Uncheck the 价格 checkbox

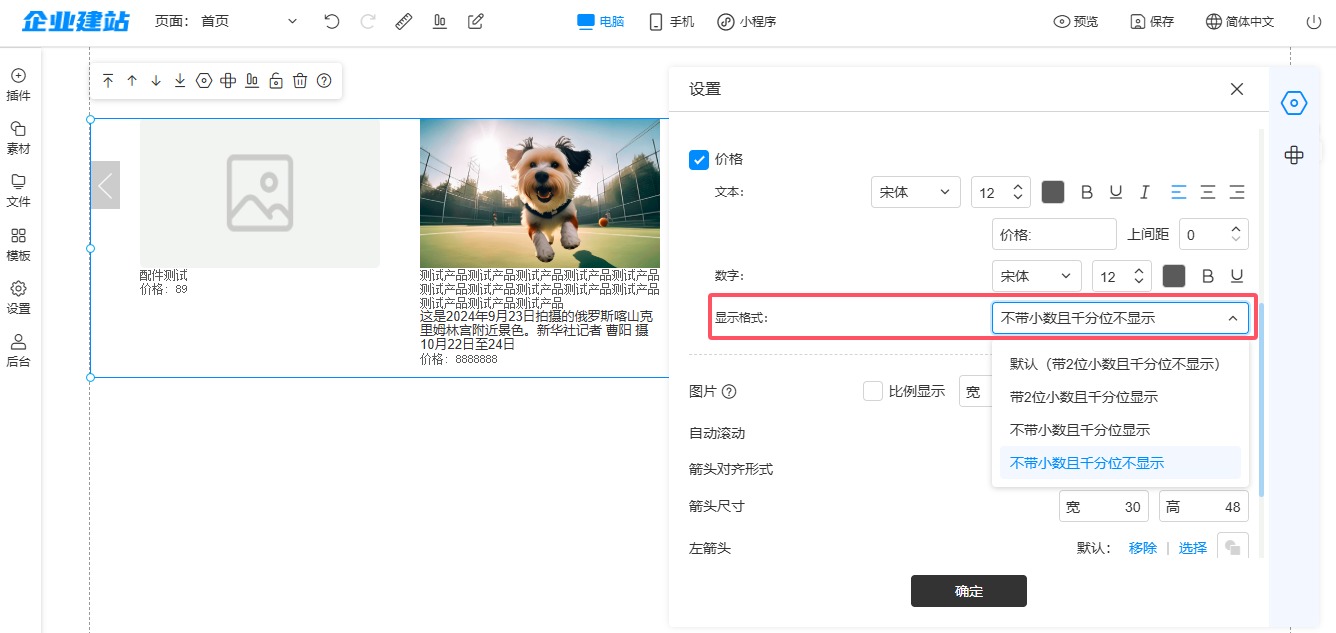[x=699, y=159]
